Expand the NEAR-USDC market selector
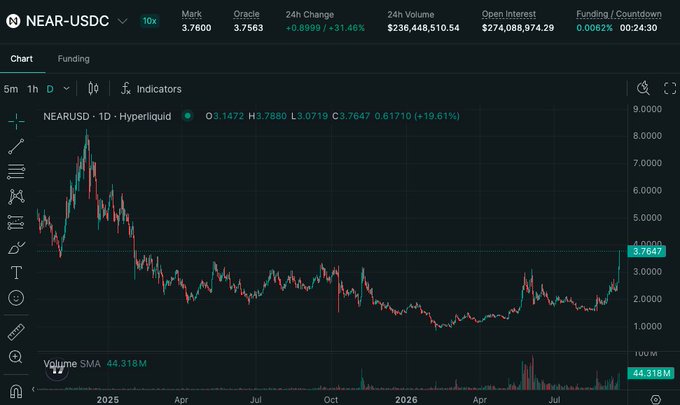680x405 pixels. coord(123,21)
